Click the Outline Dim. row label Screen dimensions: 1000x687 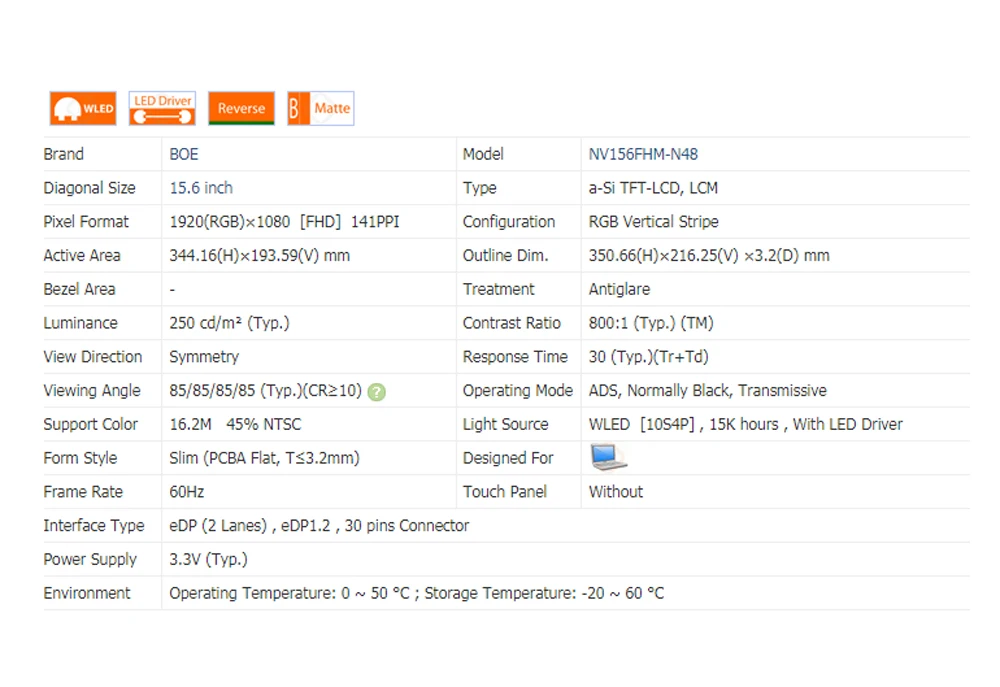(506, 256)
